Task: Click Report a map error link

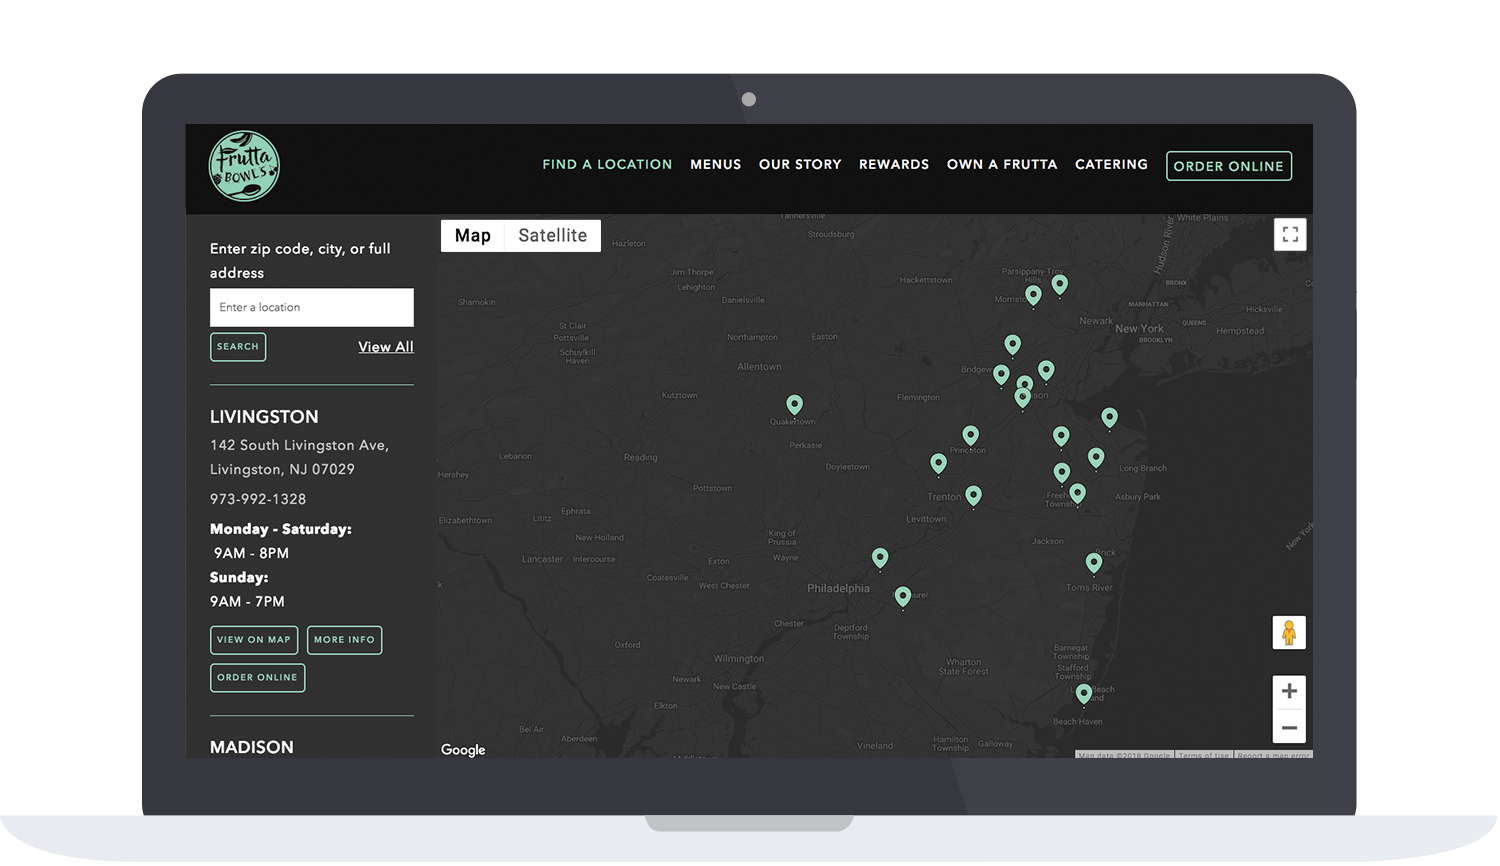Action: [x=1273, y=755]
